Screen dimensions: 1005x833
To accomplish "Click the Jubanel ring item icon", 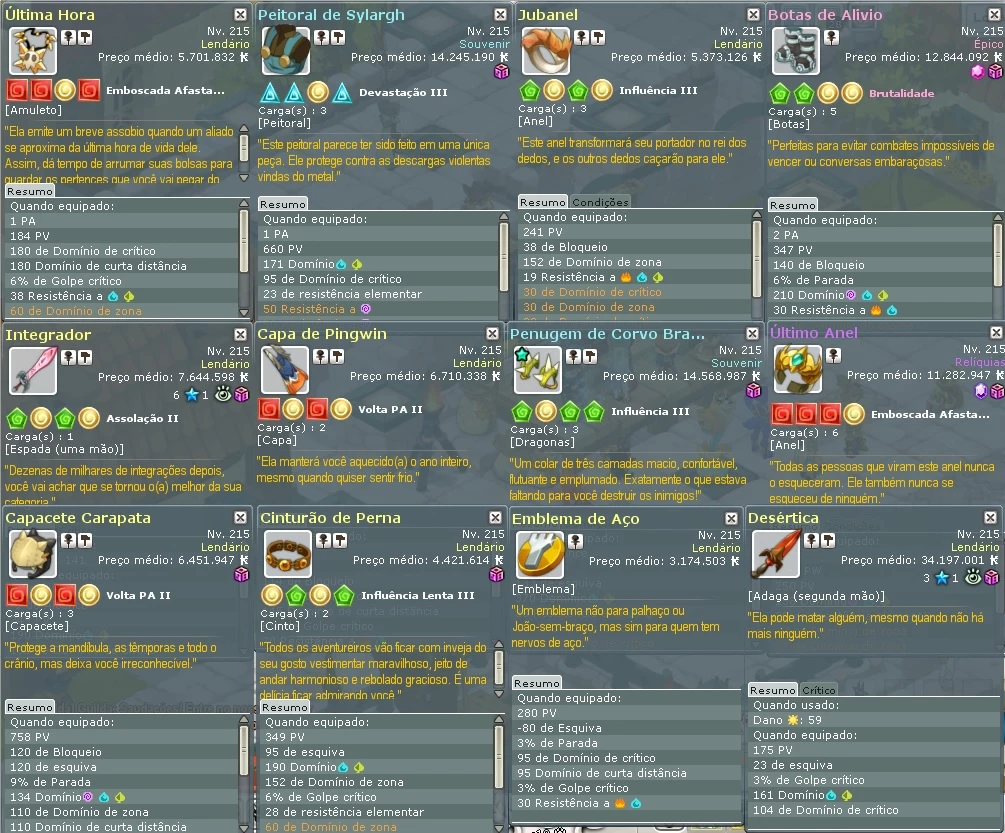I will [x=546, y=51].
